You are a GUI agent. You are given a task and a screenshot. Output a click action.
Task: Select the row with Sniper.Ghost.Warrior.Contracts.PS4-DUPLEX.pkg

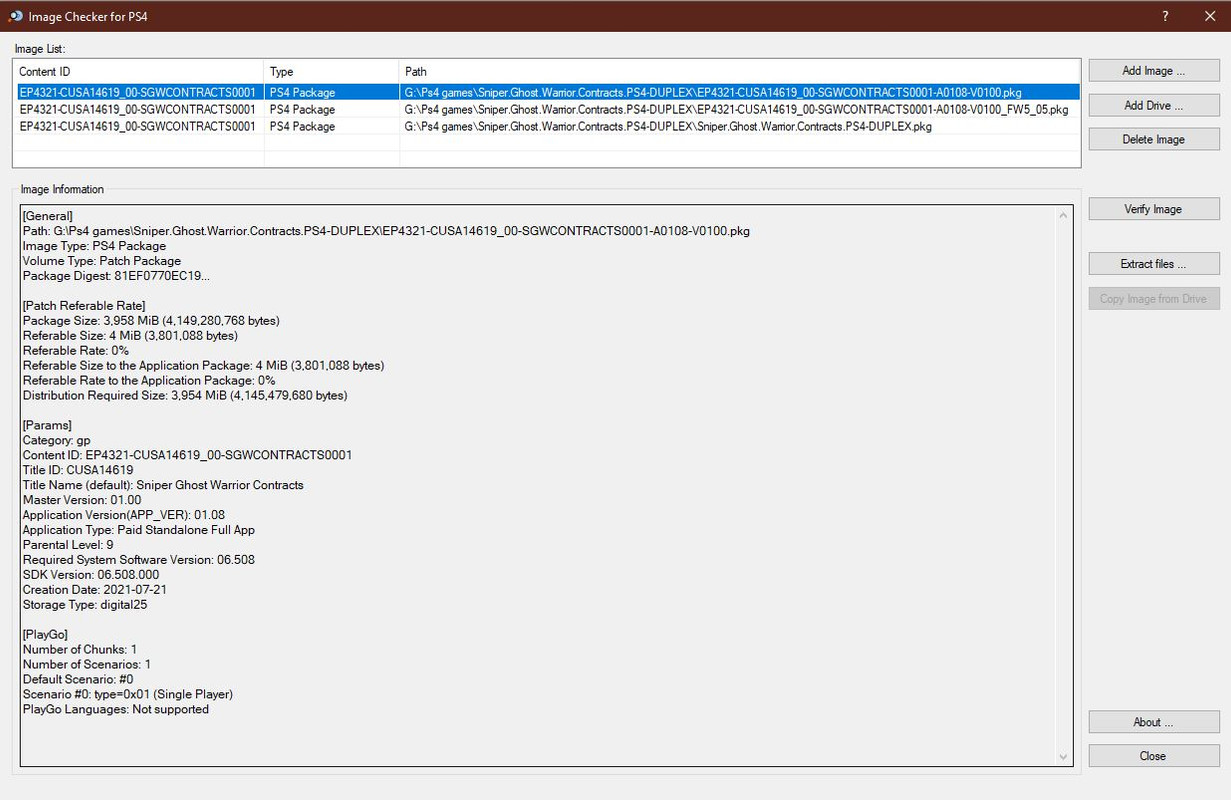(x=547, y=127)
